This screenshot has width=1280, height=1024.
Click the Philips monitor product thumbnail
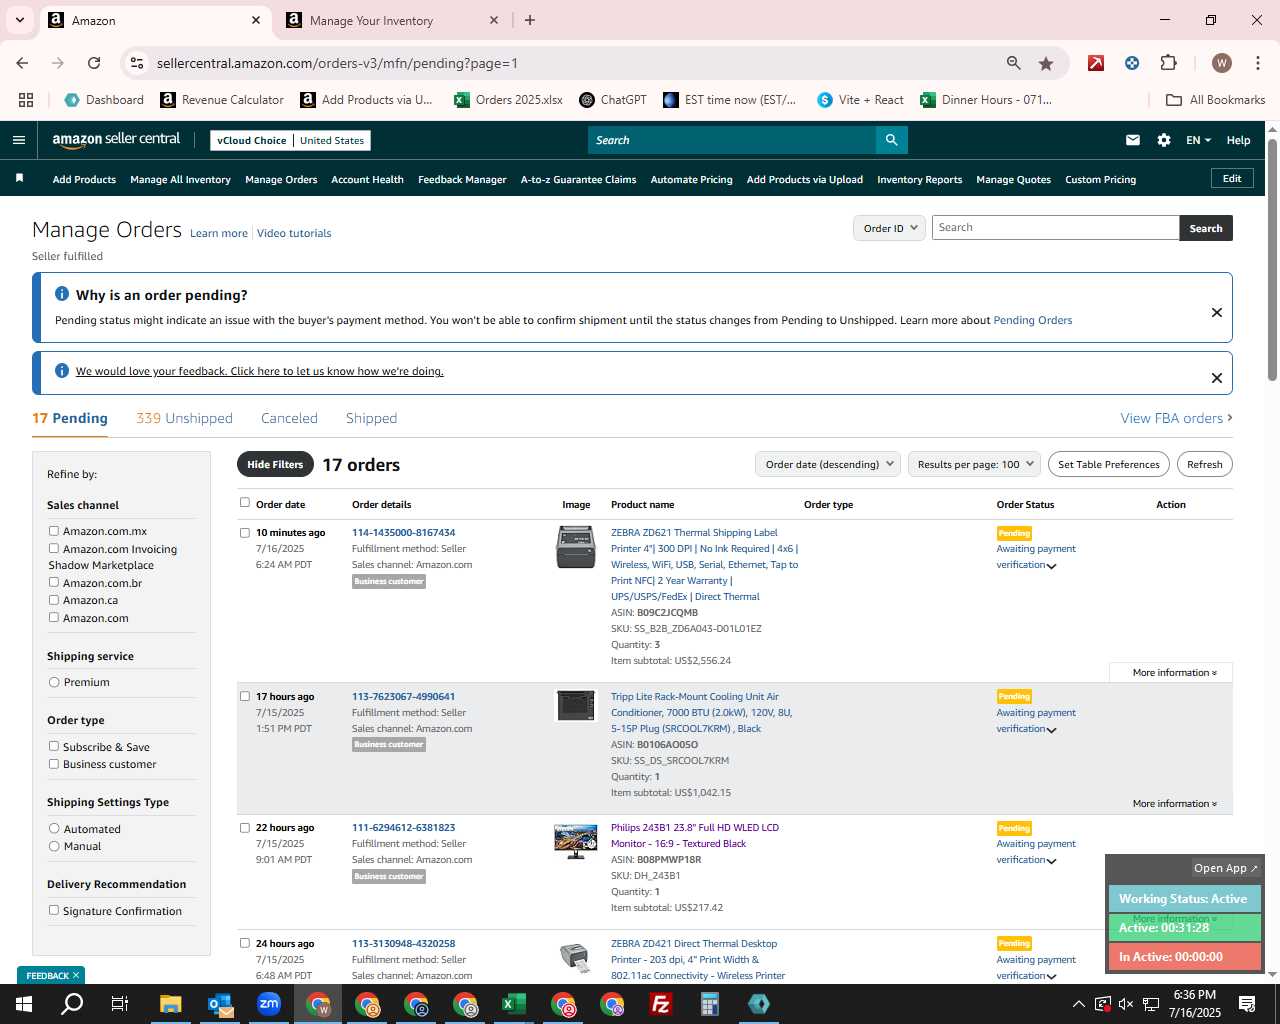coord(575,841)
